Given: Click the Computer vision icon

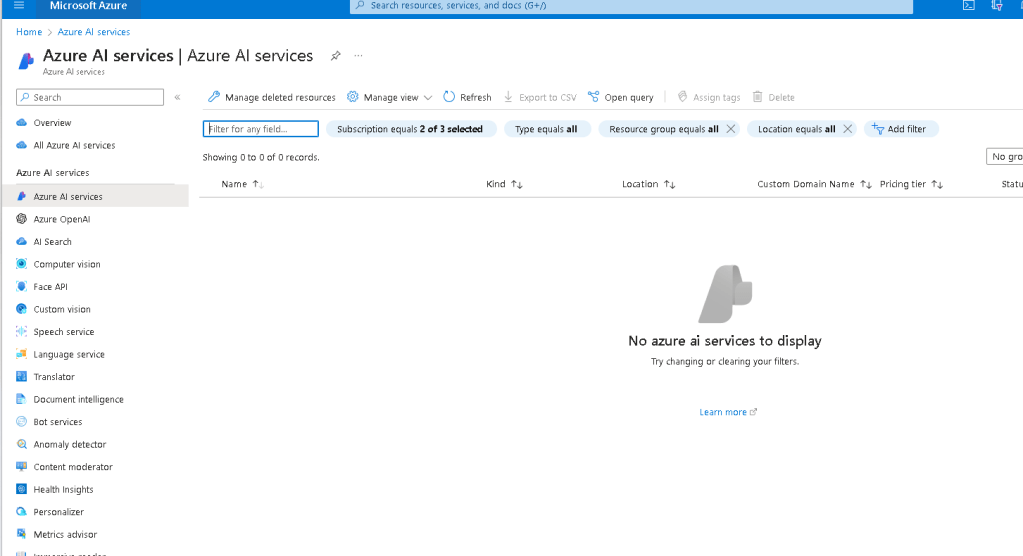Looking at the screenshot, I should (x=22, y=264).
